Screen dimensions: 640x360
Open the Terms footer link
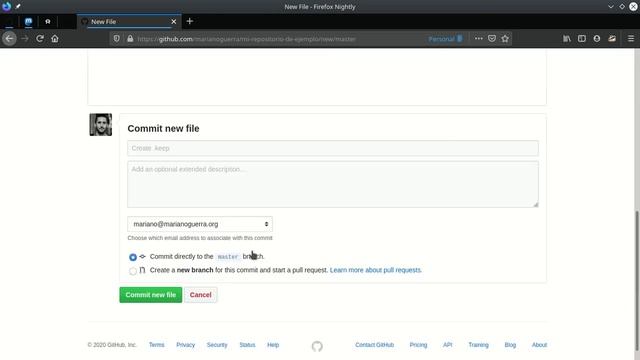(x=156, y=345)
